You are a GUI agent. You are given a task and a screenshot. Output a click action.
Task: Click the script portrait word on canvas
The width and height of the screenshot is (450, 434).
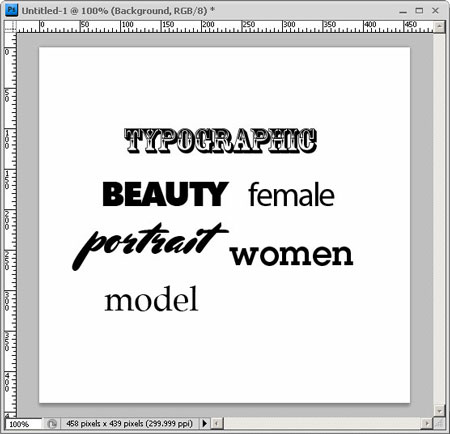point(150,247)
